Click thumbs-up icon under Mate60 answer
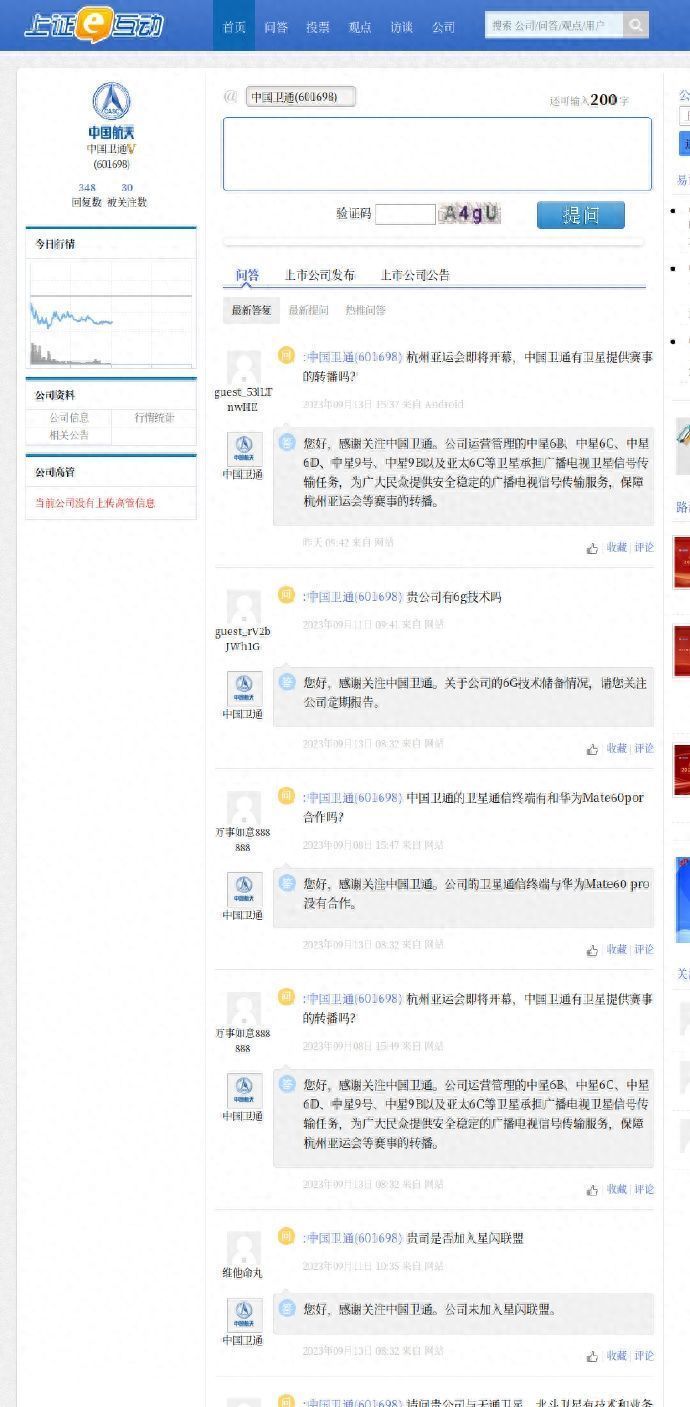The height and width of the screenshot is (1407, 690). point(592,950)
